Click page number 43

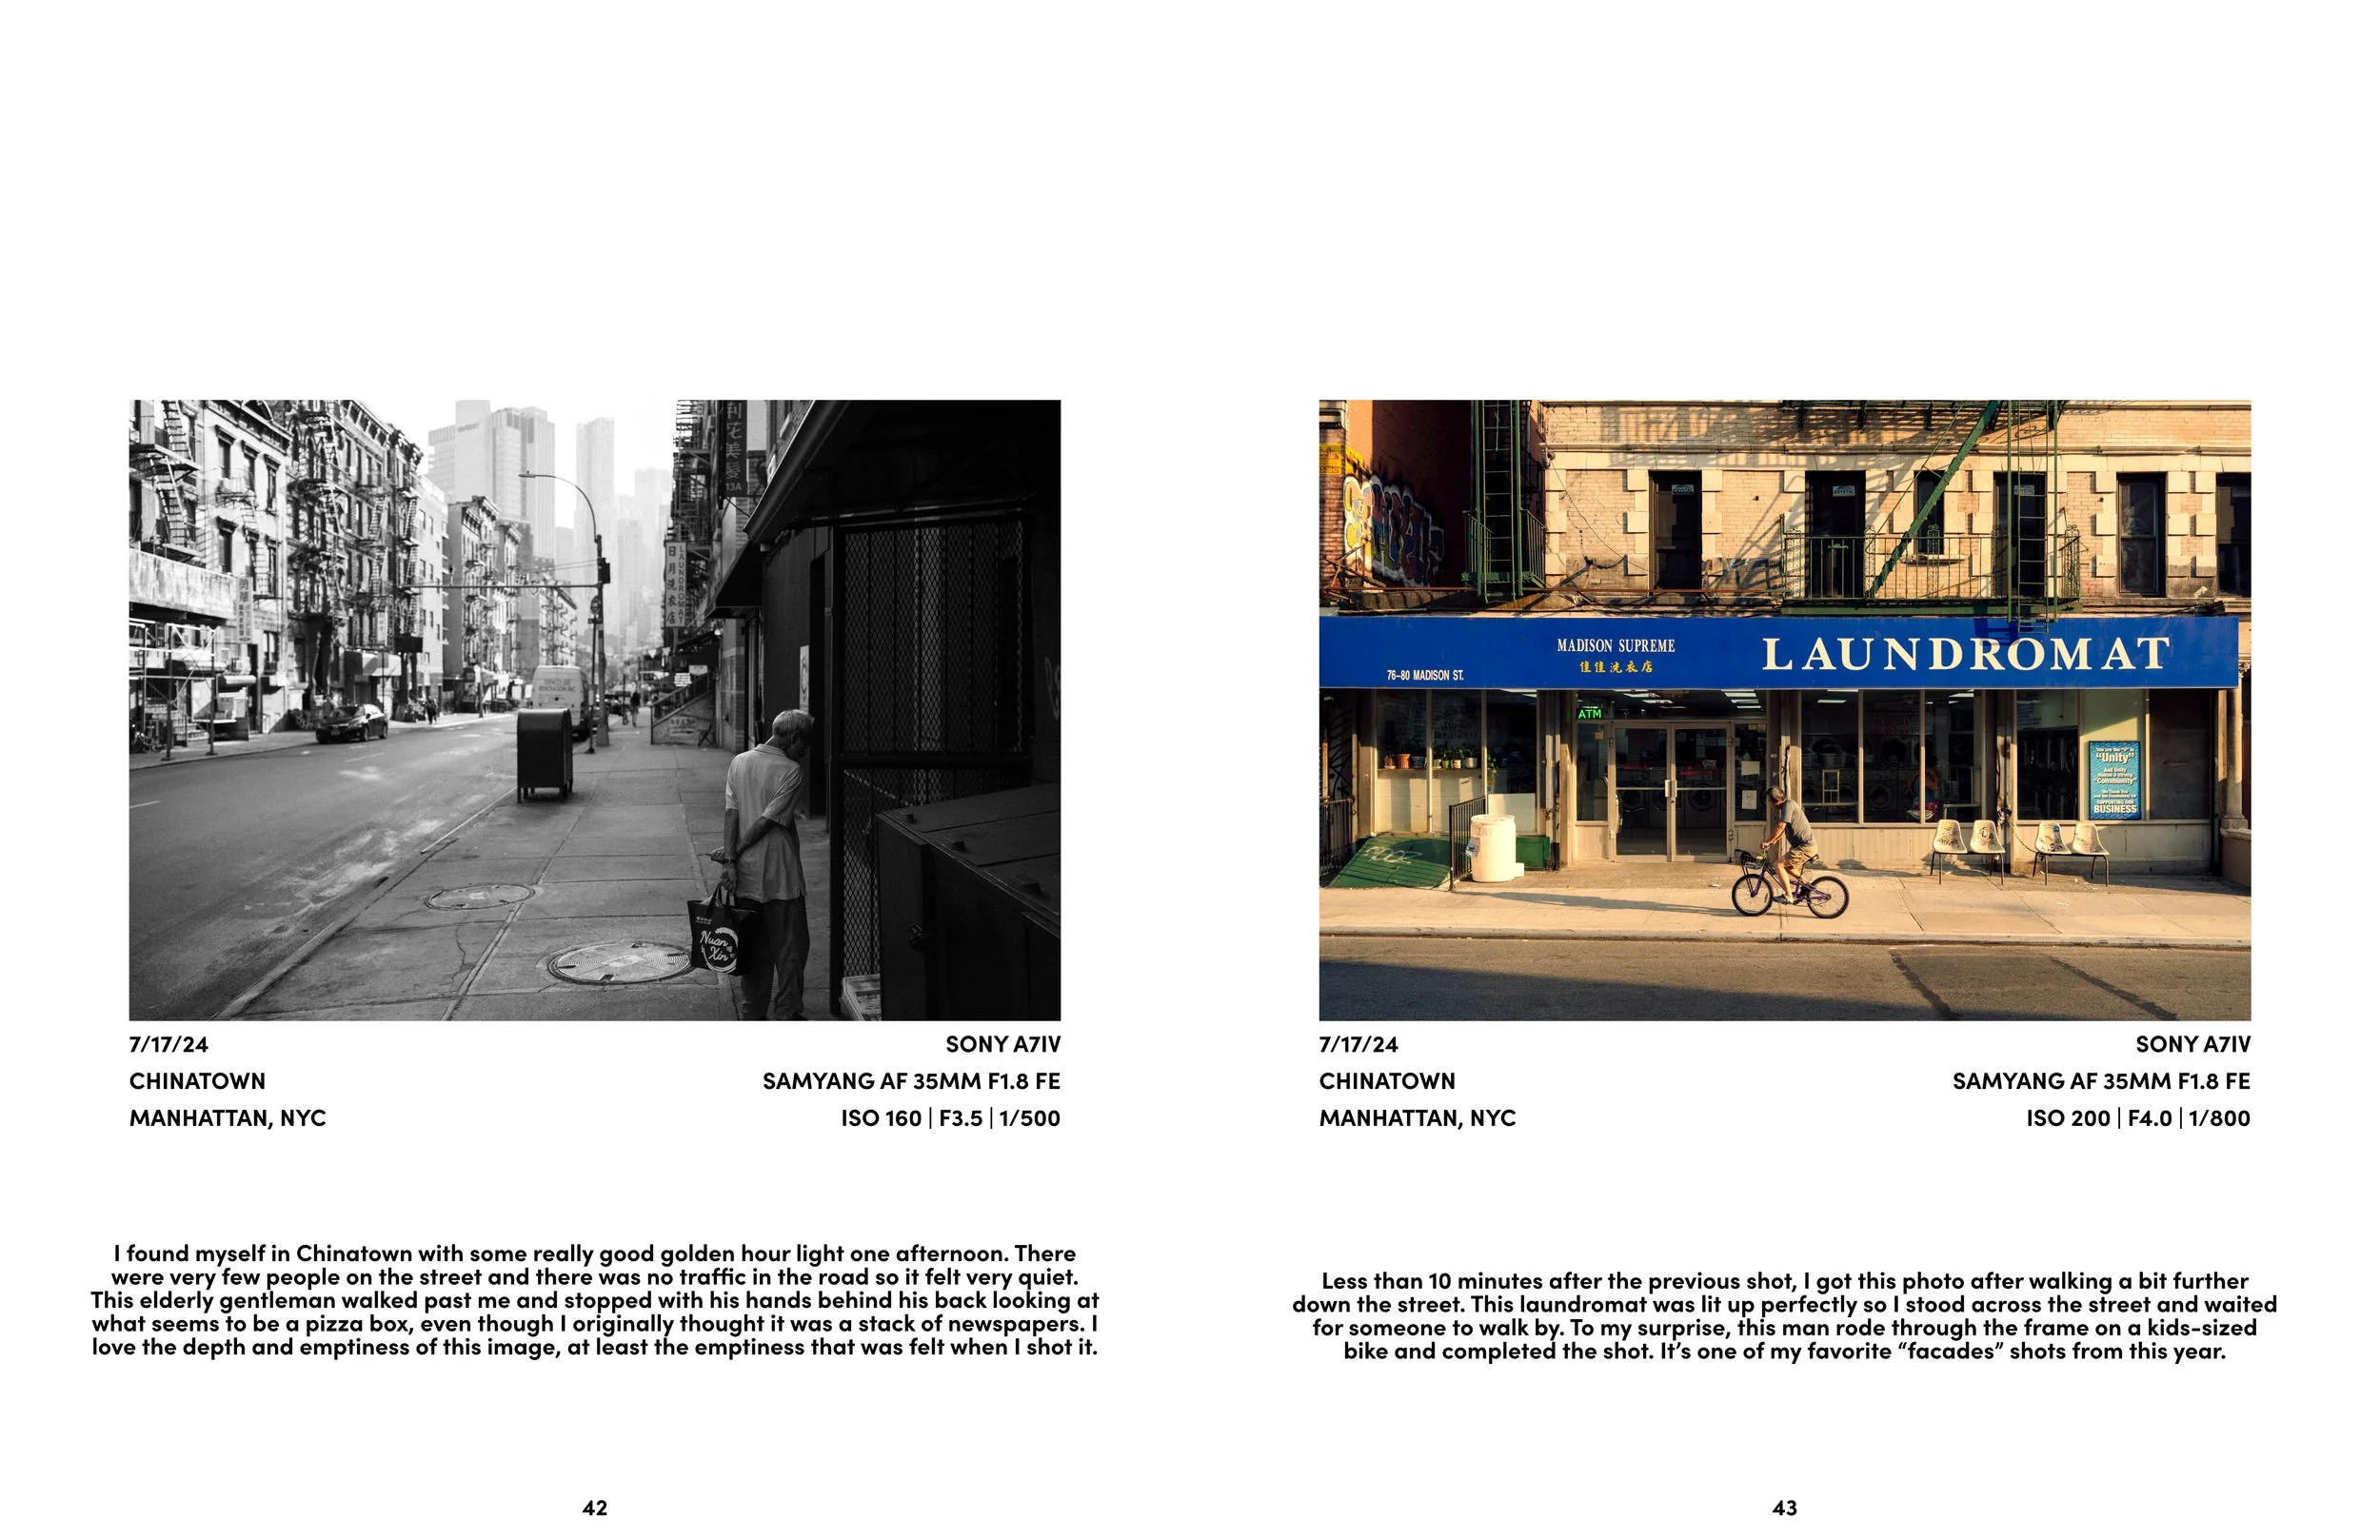coord(1784,1507)
